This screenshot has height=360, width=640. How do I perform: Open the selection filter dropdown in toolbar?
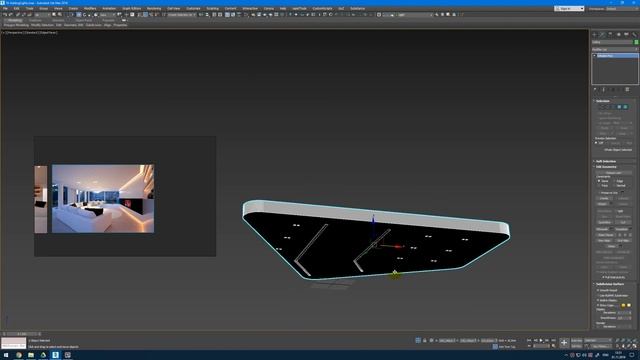coord(42,14)
